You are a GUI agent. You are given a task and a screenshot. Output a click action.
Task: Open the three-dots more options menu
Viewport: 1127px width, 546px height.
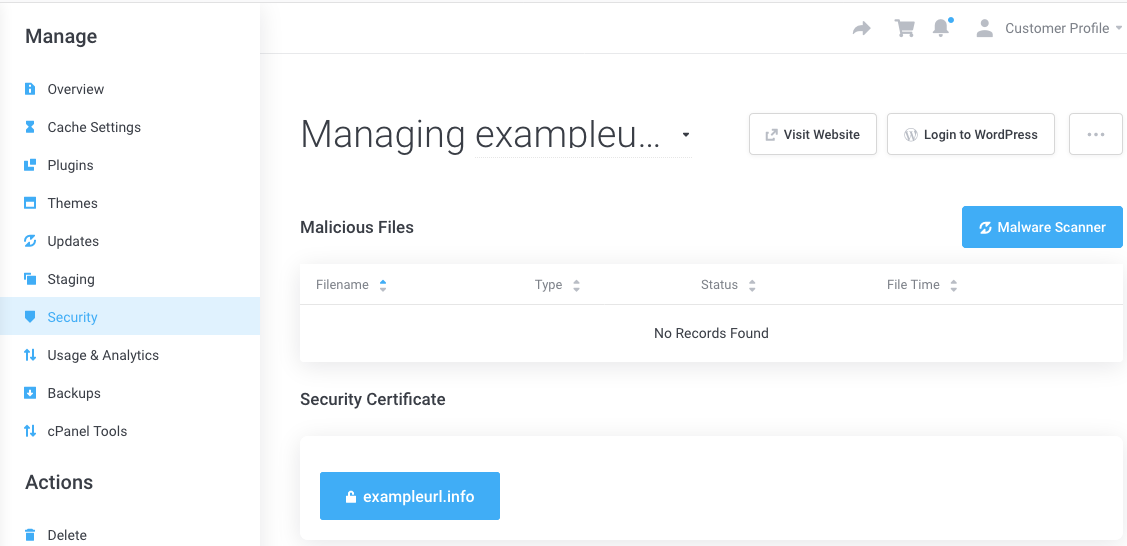tap(1095, 134)
